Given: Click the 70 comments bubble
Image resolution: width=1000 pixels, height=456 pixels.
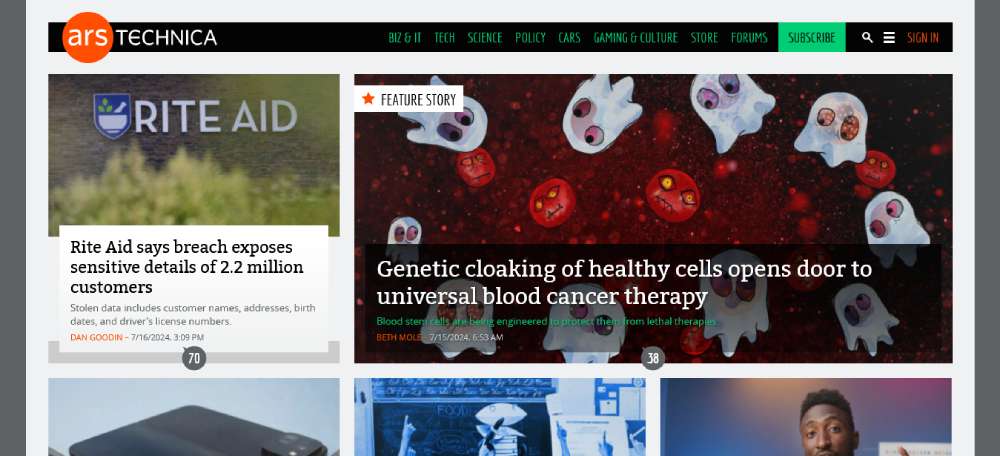Looking at the screenshot, I should coord(194,358).
